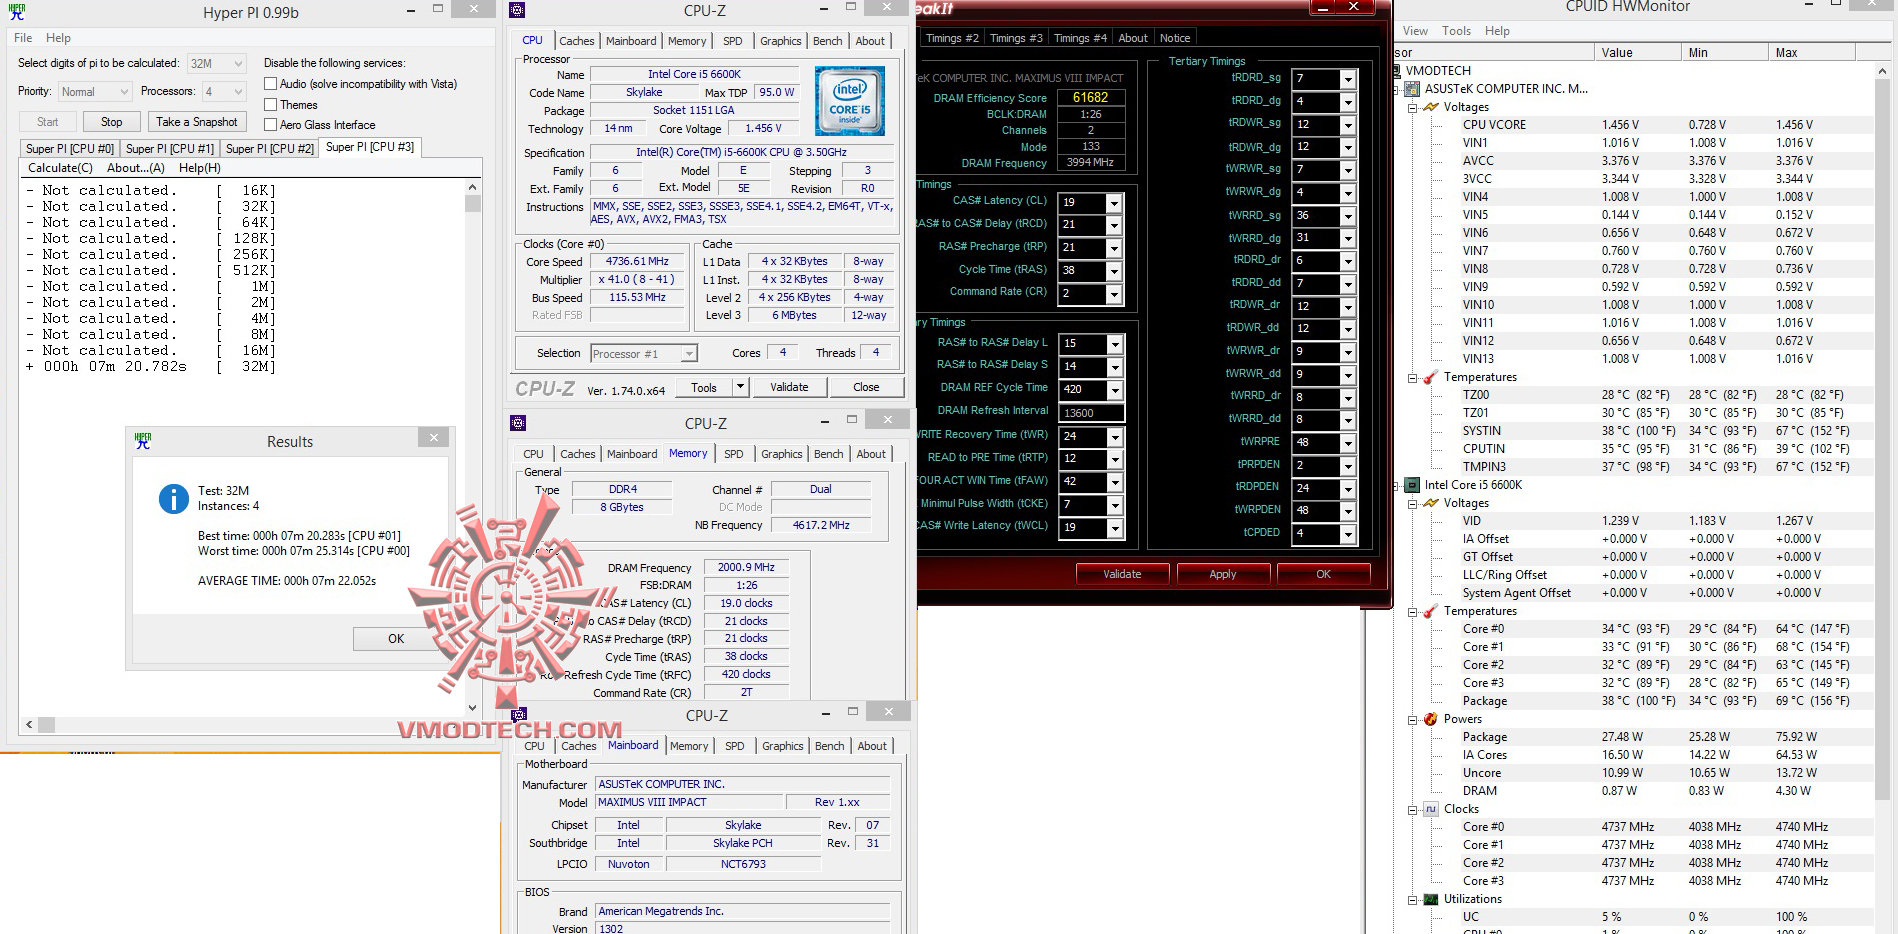The width and height of the screenshot is (1898, 934).
Task: Click CPU-Z title icon of the Memory-tab window
Action: (x=518, y=423)
